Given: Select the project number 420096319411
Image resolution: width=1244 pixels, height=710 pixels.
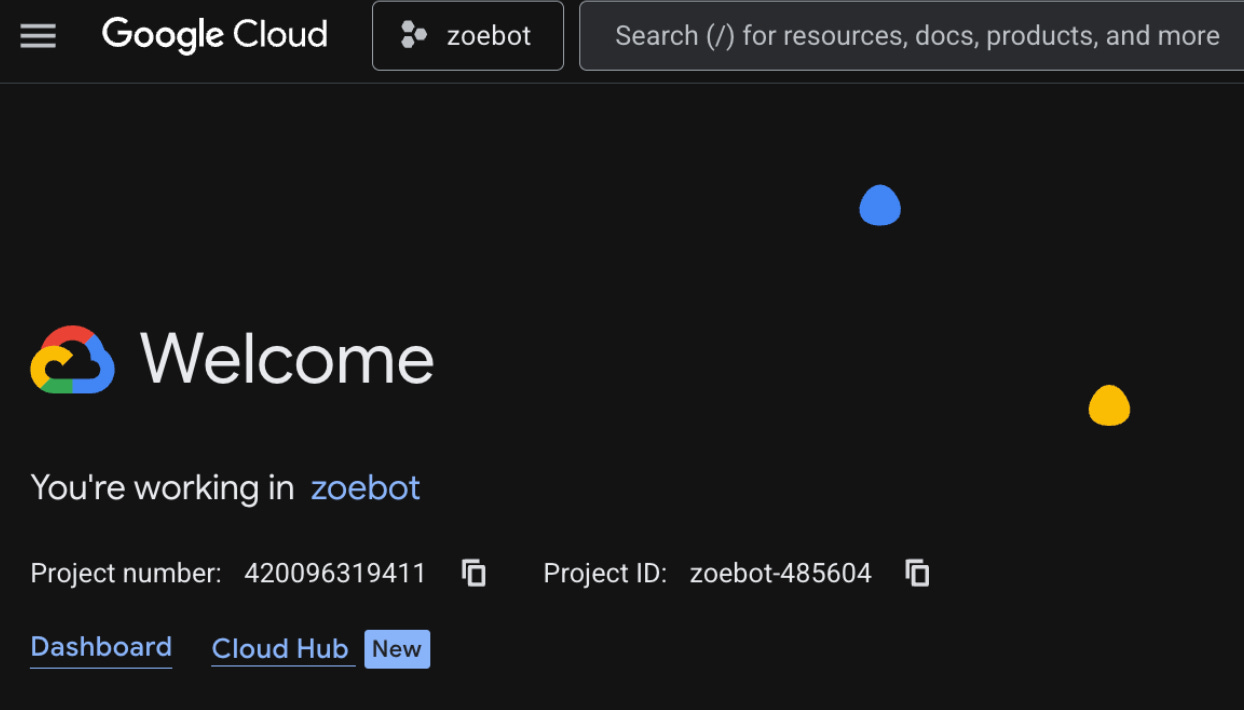Looking at the screenshot, I should tap(335, 573).
